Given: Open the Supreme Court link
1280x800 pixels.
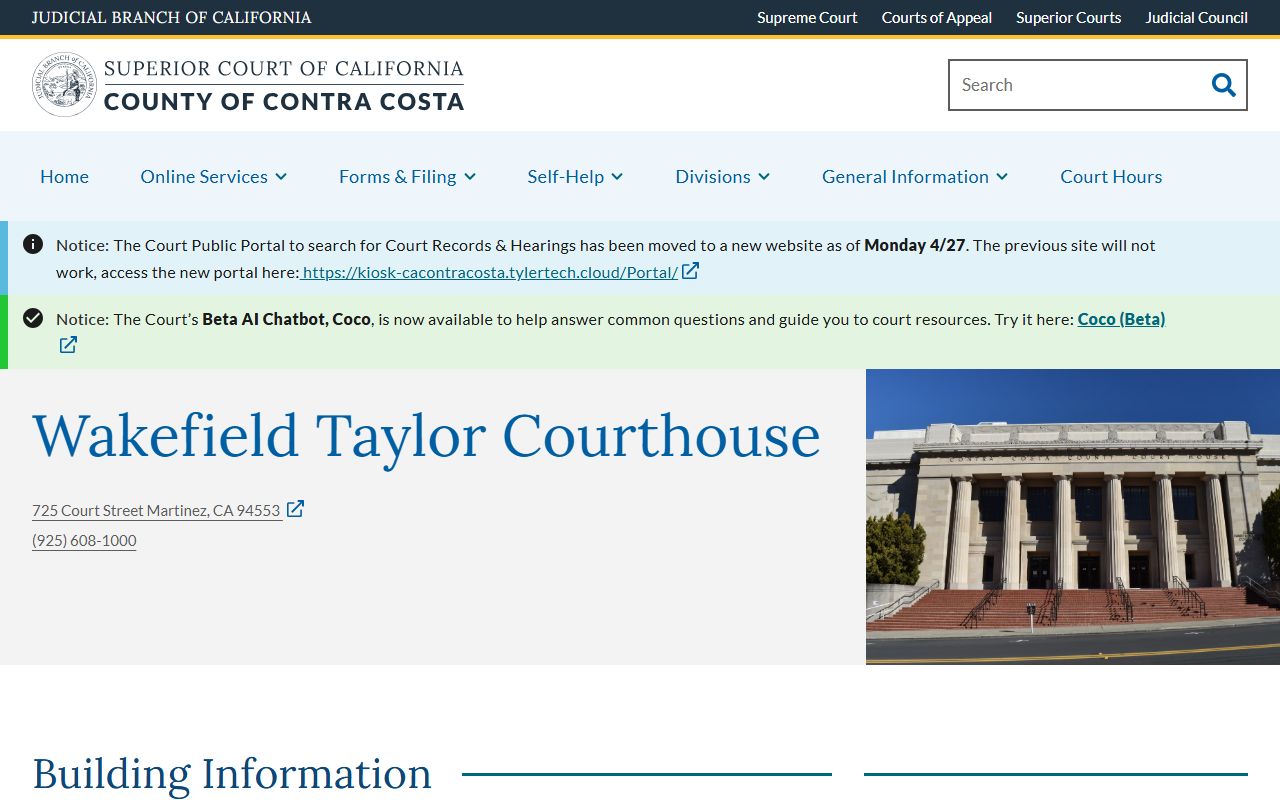Looking at the screenshot, I should point(807,17).
